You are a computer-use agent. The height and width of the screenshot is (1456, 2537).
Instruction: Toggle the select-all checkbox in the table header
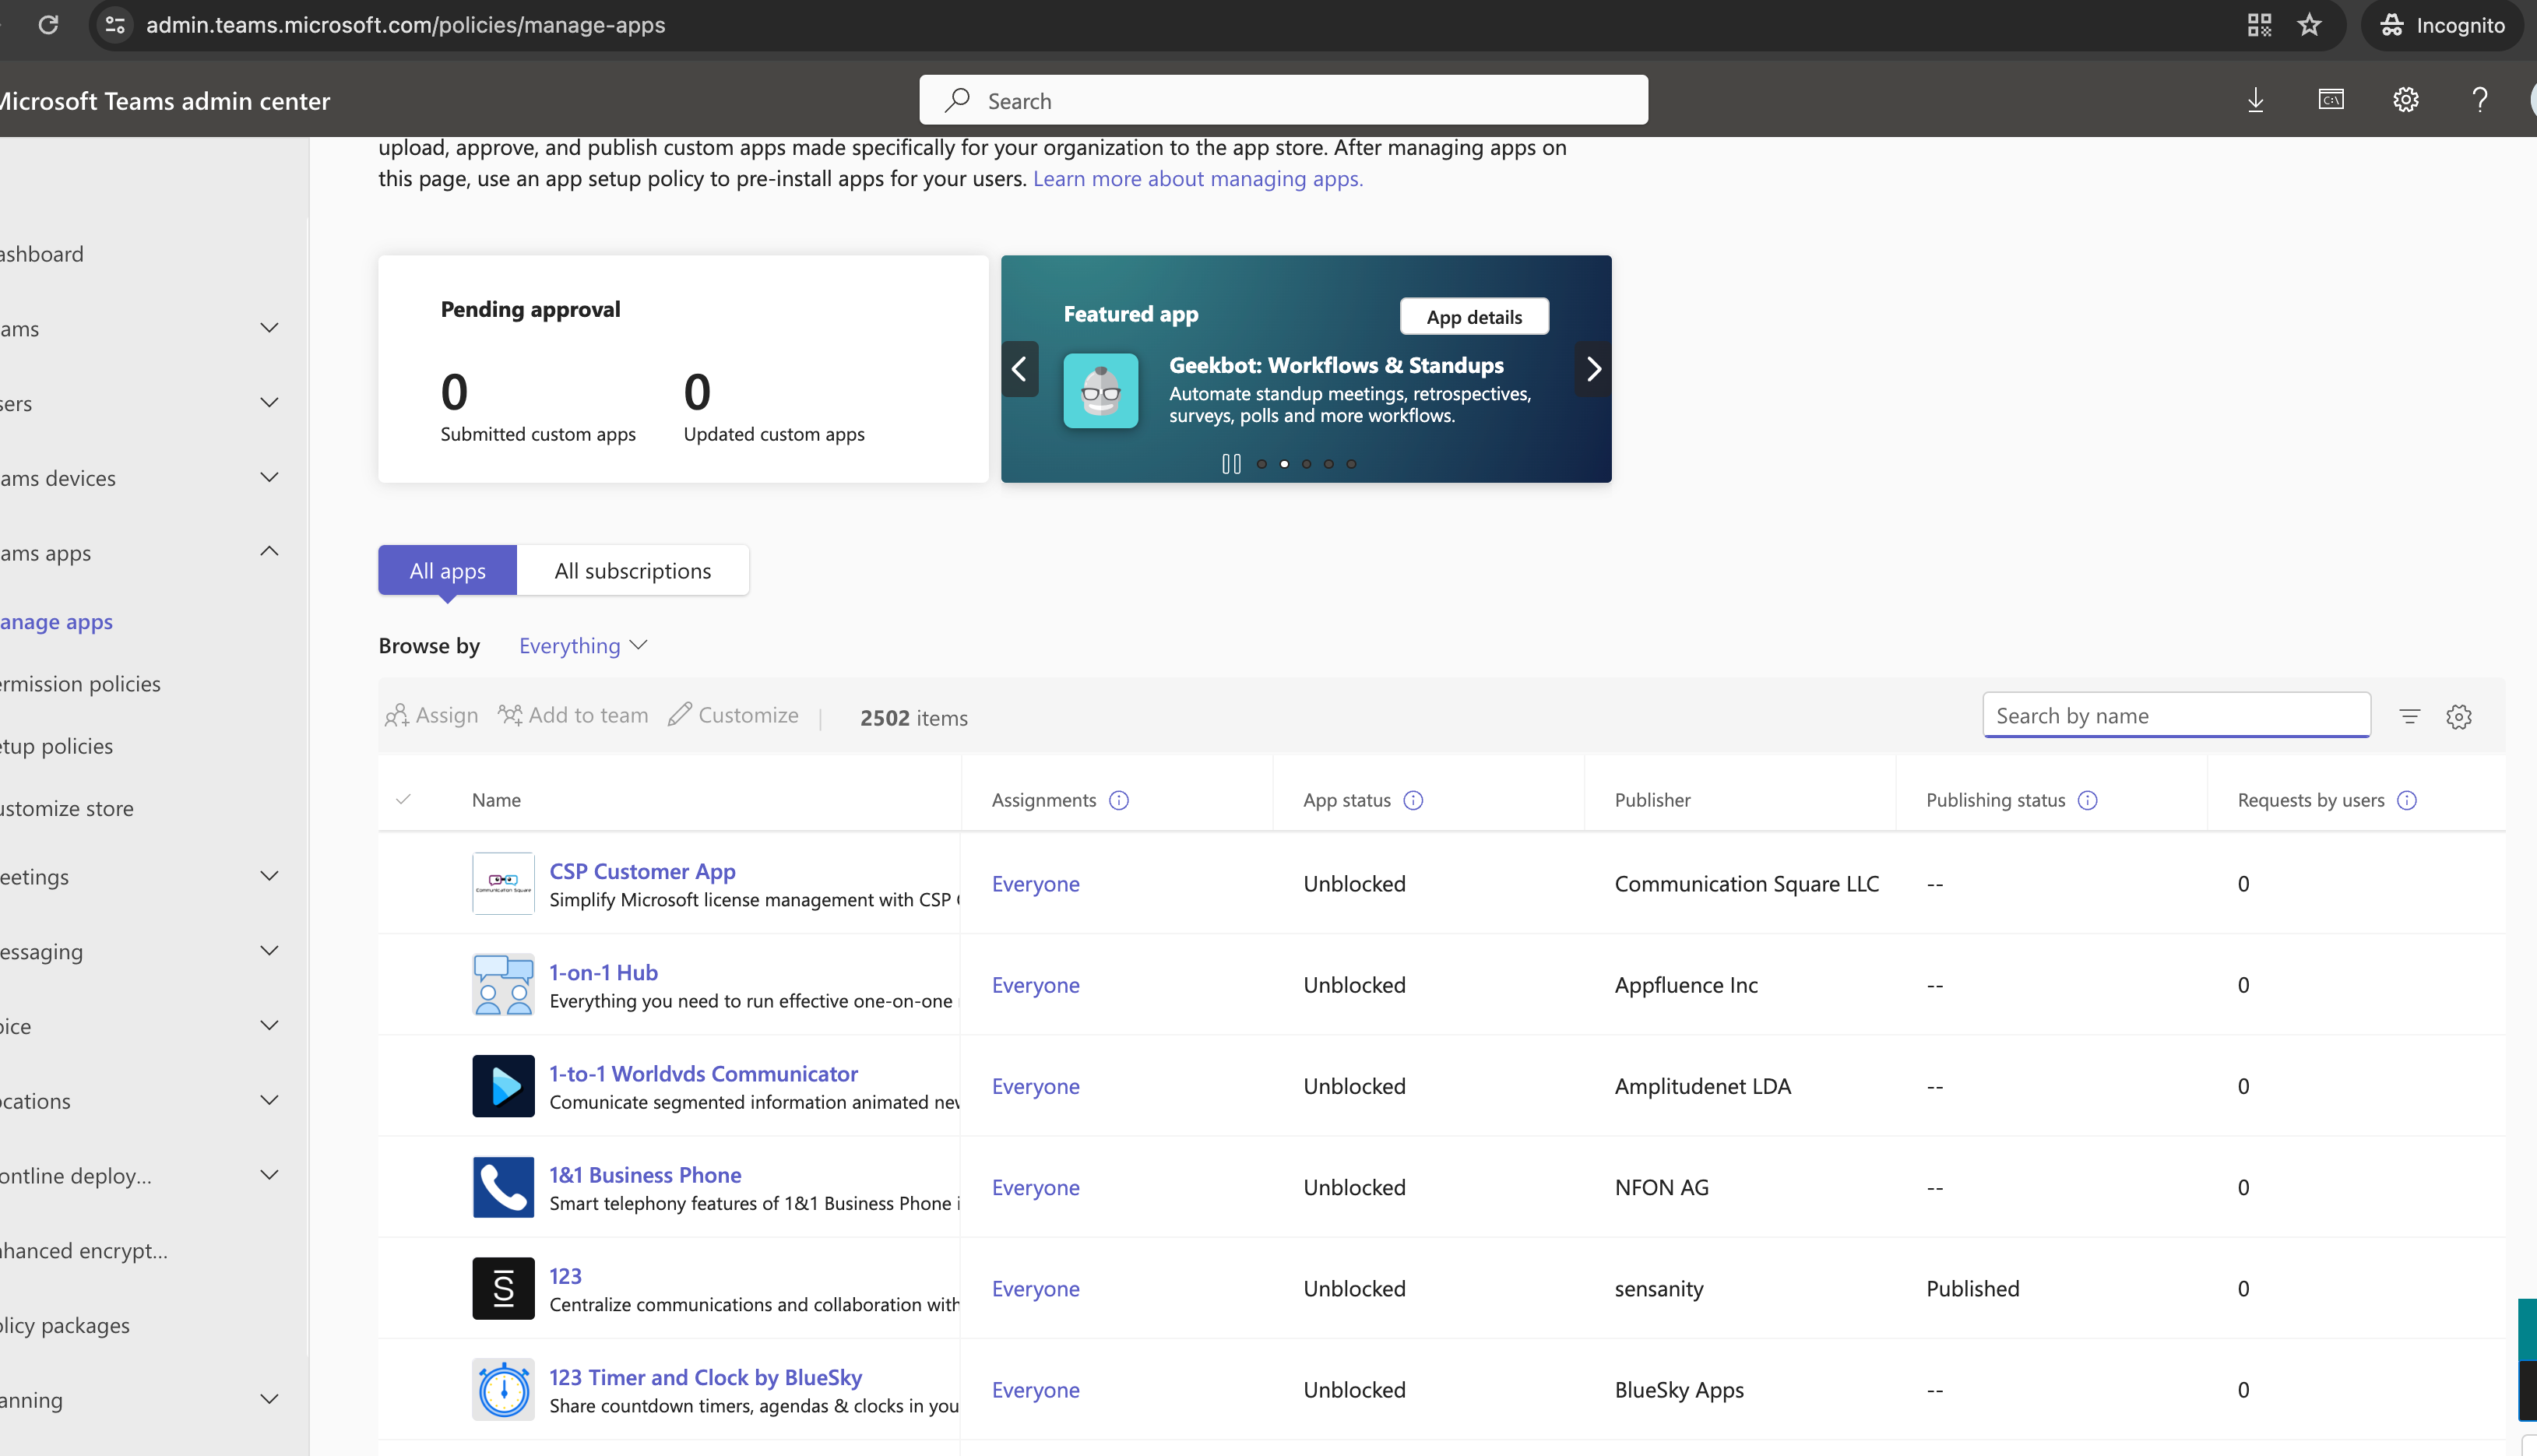(403, 799)
